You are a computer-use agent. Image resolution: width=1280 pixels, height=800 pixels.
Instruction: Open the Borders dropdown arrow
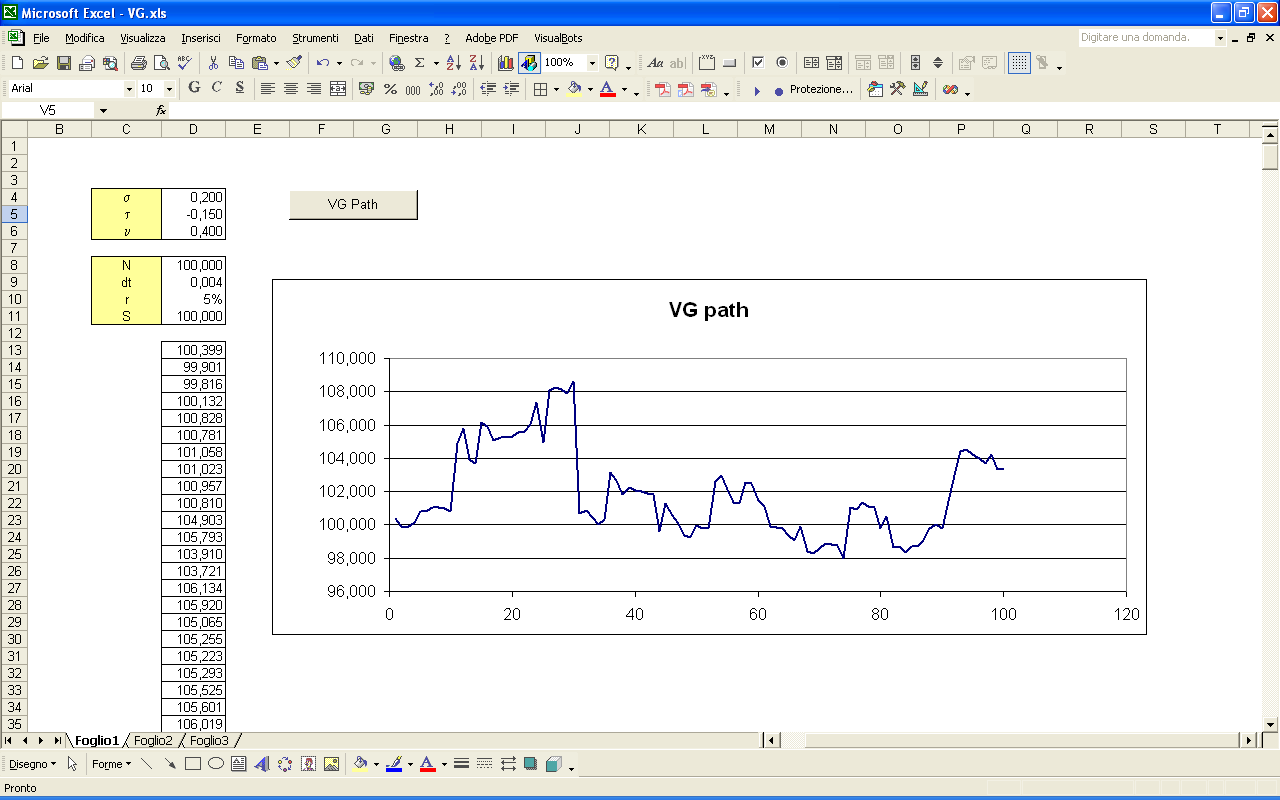tap(556, 89)
